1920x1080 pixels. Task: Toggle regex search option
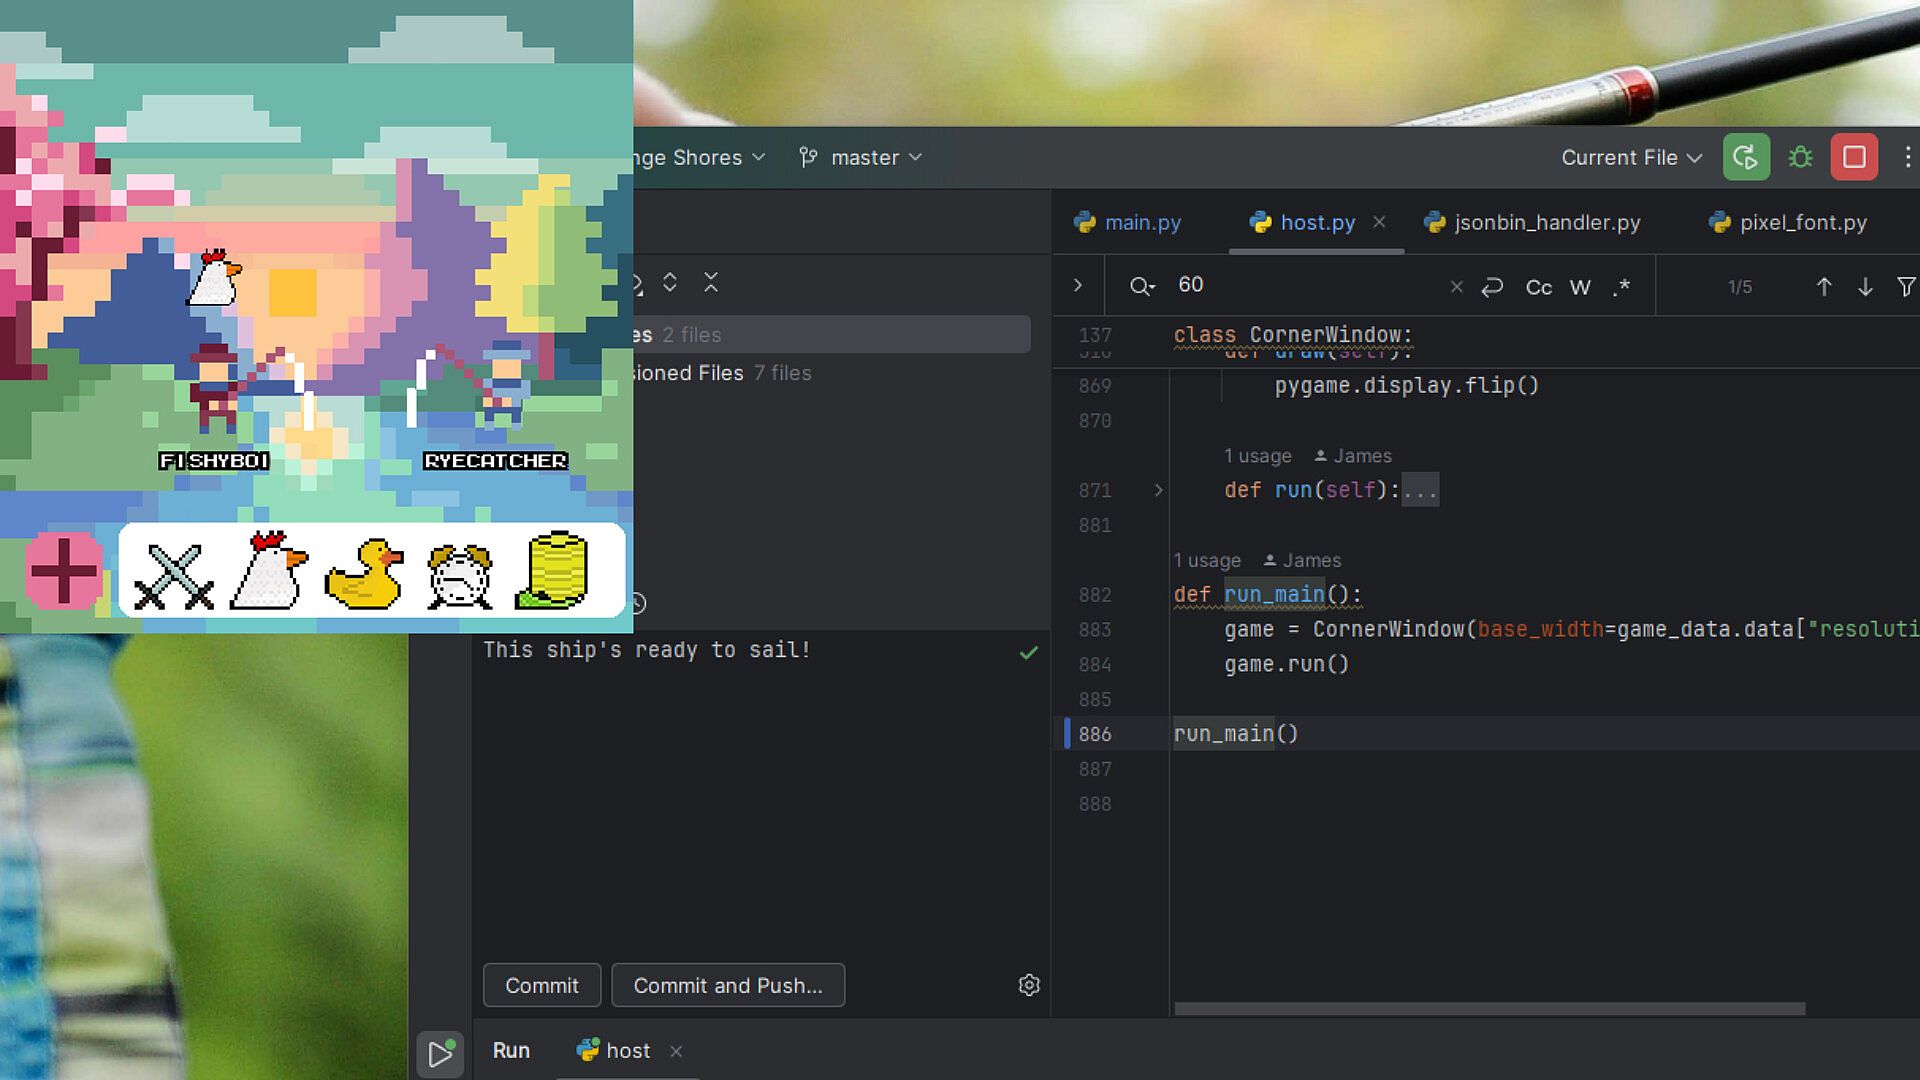pos(1621,287)
